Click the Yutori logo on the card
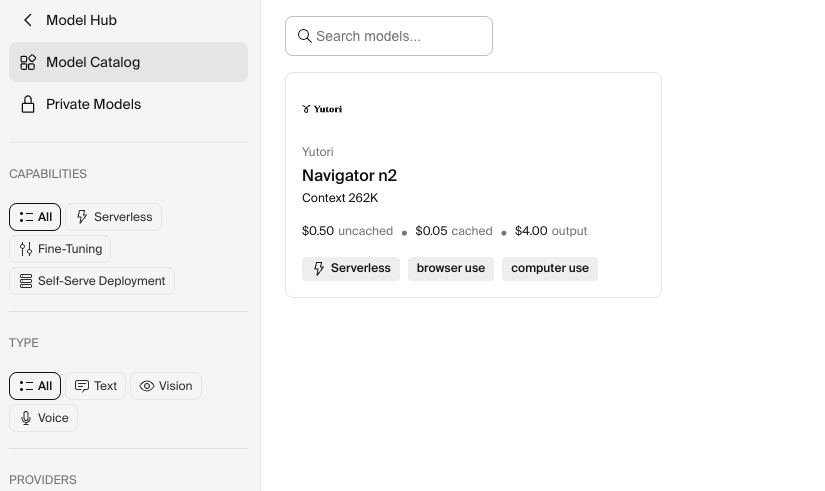825x491 pixels. click(x=322, y=109)
